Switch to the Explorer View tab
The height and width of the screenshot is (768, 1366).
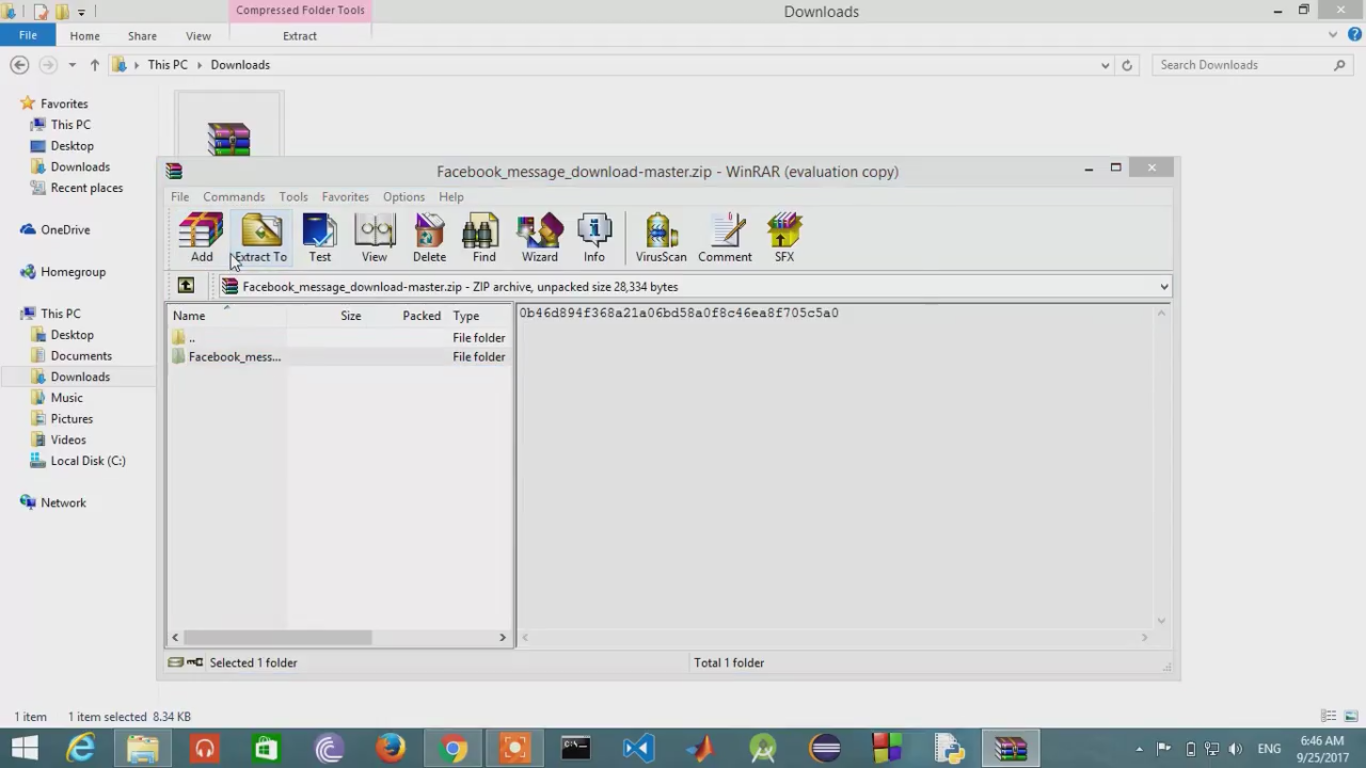(x=198, y=36)
